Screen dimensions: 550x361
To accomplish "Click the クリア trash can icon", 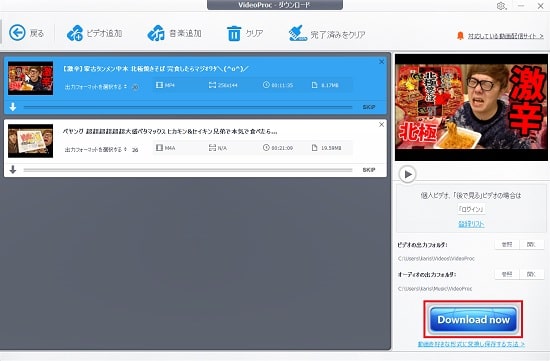I will [x=234, y=34].
